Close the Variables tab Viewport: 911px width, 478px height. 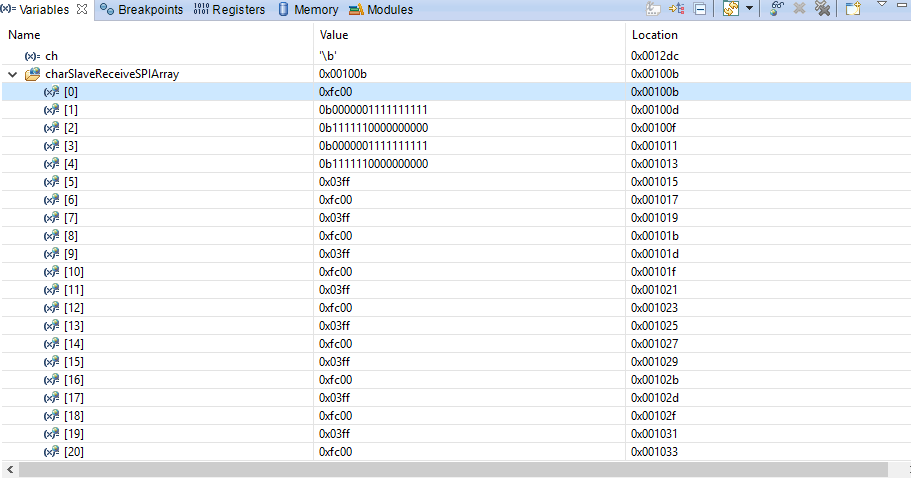pos(82,10)
